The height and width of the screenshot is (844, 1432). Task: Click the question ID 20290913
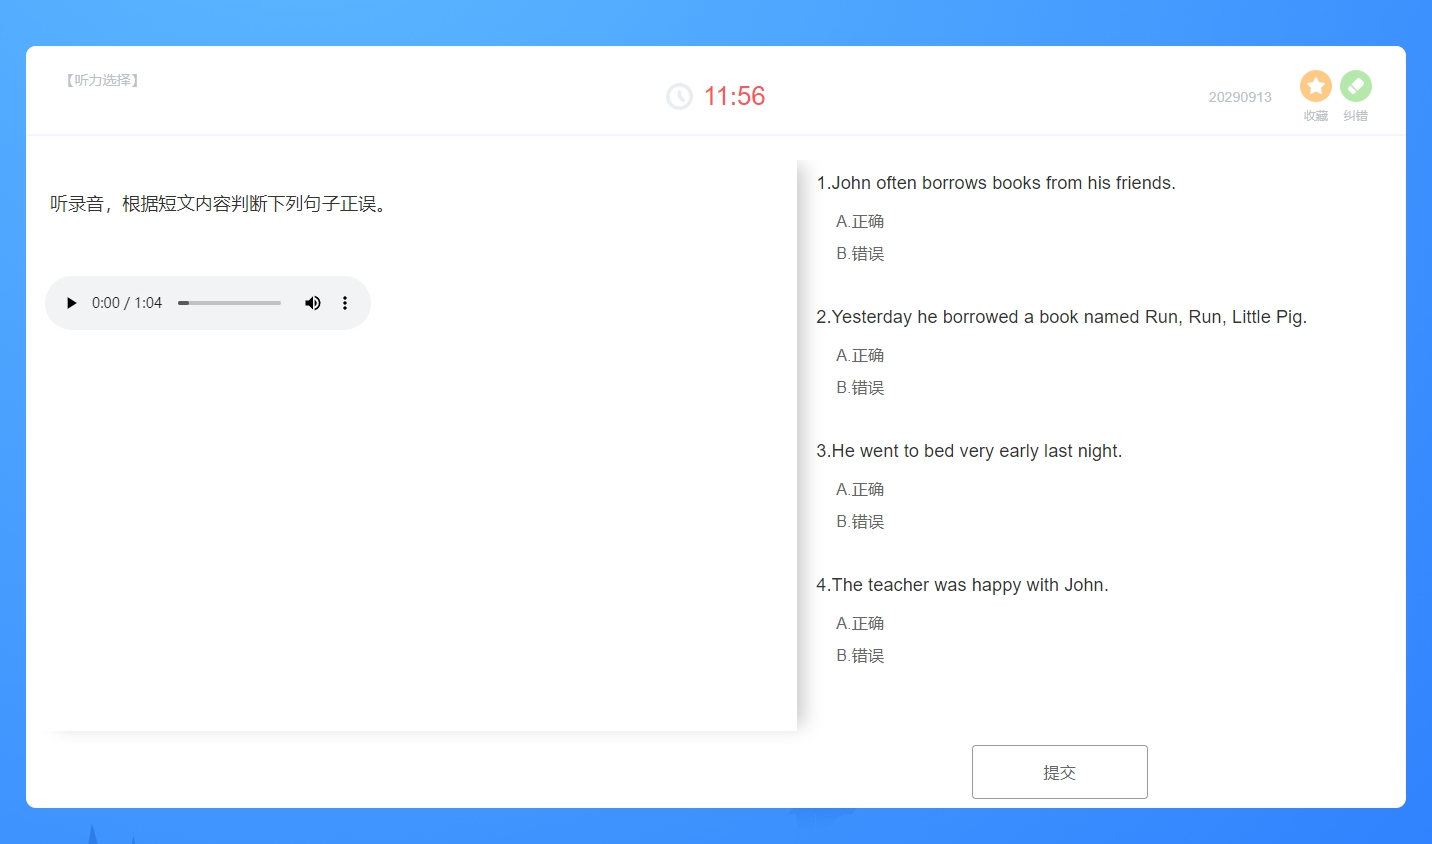point(1239,97)
